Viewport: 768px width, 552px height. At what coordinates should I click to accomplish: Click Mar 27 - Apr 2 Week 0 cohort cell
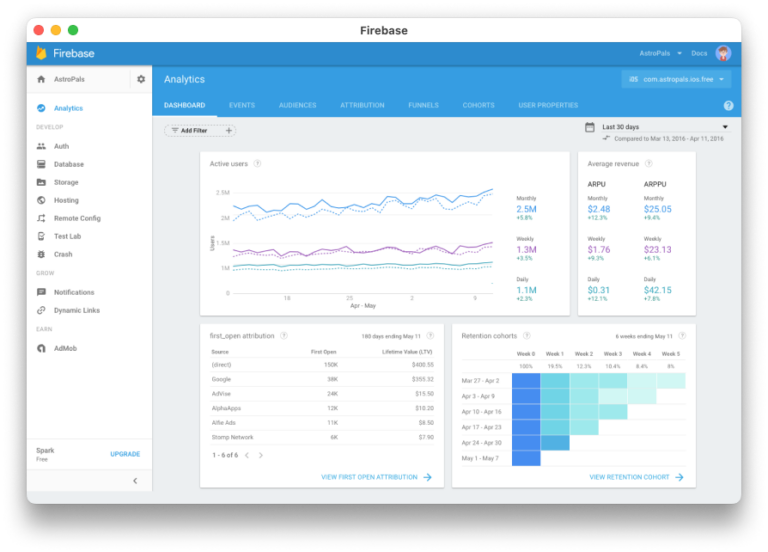526,381
